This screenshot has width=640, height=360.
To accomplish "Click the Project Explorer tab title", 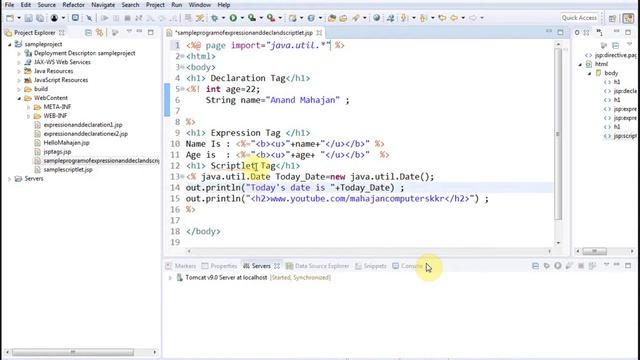I will (34, 33).
